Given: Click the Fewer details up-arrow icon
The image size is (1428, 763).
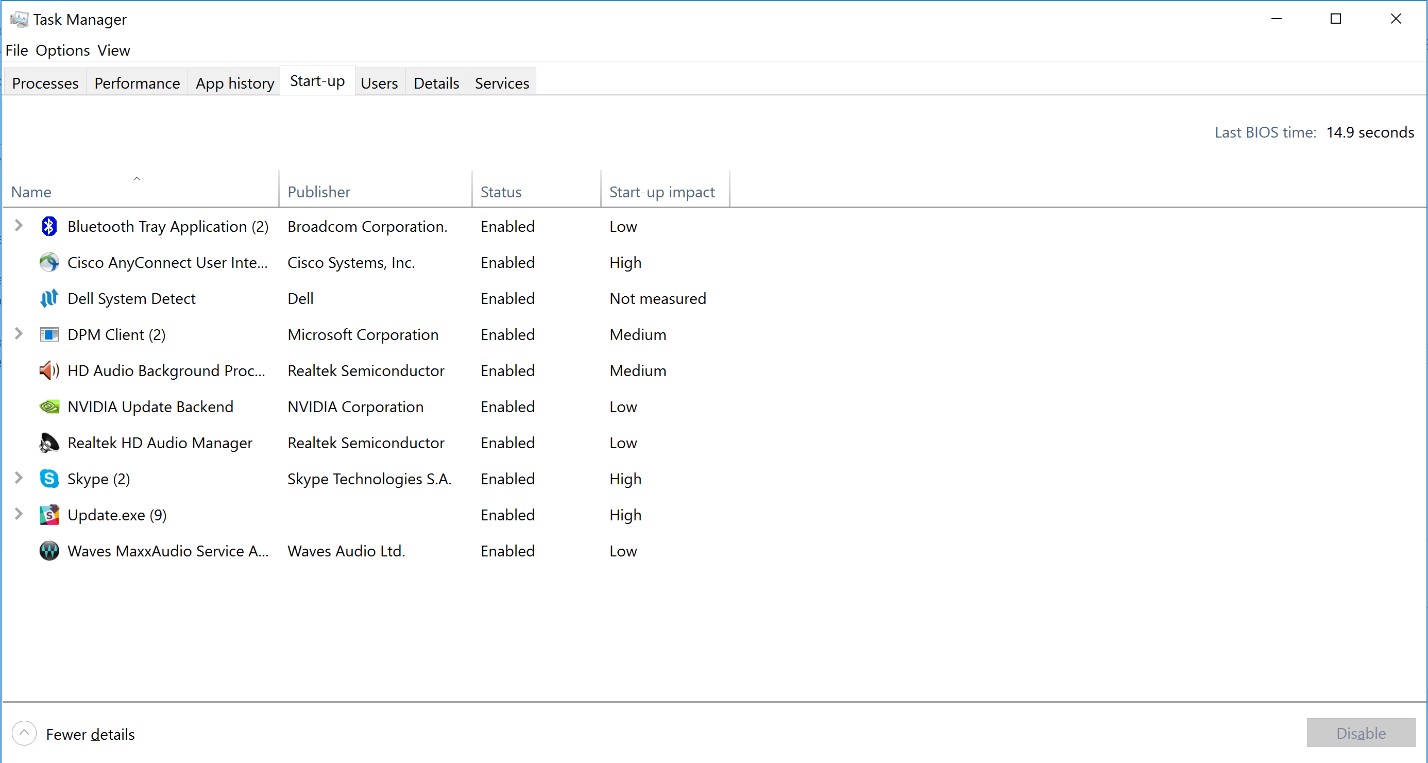Looking at the screenshot, I should (x=24, y=734).
